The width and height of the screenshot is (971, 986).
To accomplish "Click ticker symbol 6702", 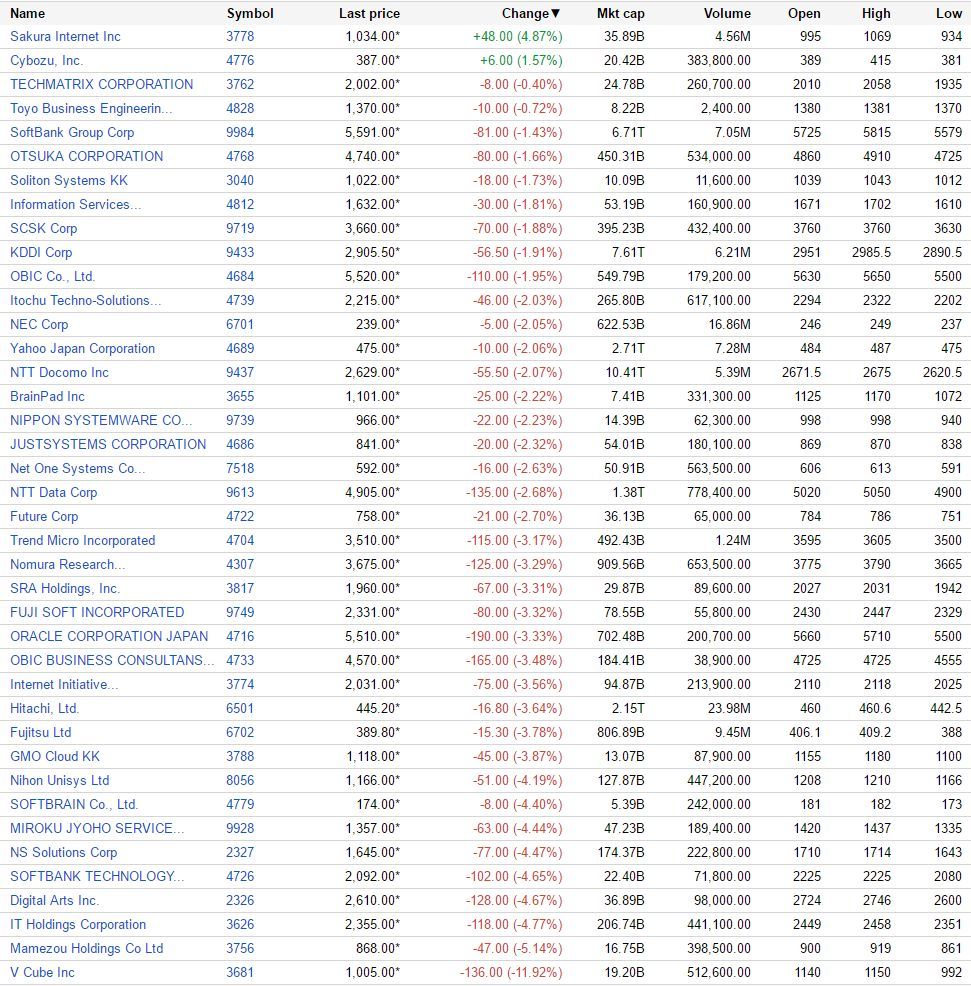I will coord(240,733).
